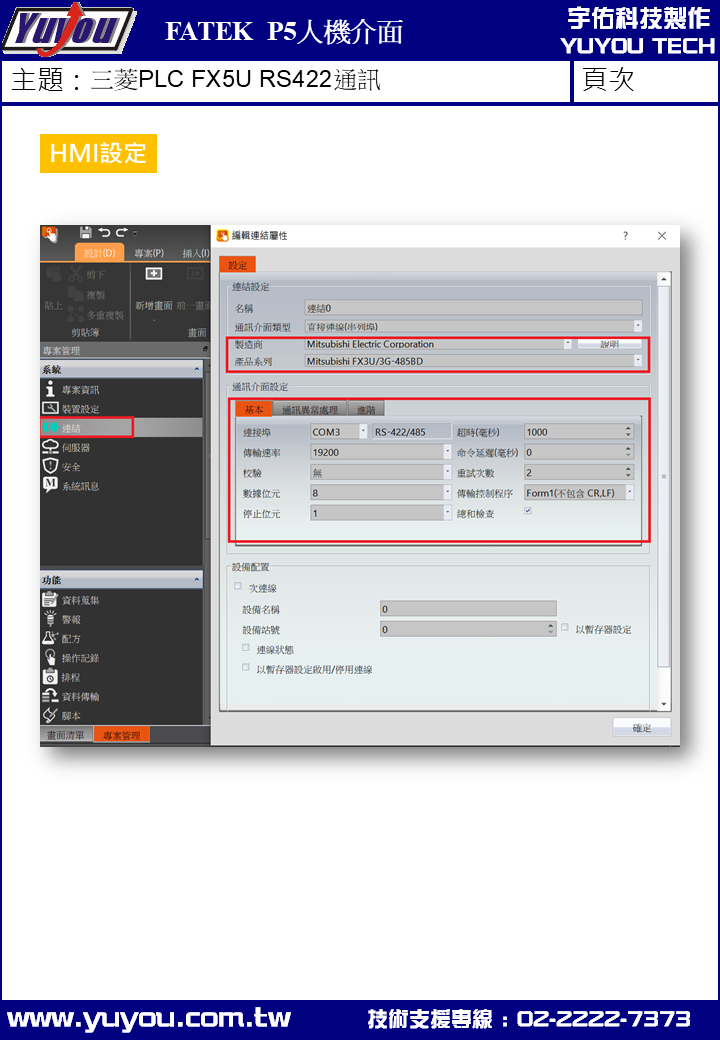Open 裝置設定 wrench-screen icon
The image size is (720, 1040).
coord(50,409)
